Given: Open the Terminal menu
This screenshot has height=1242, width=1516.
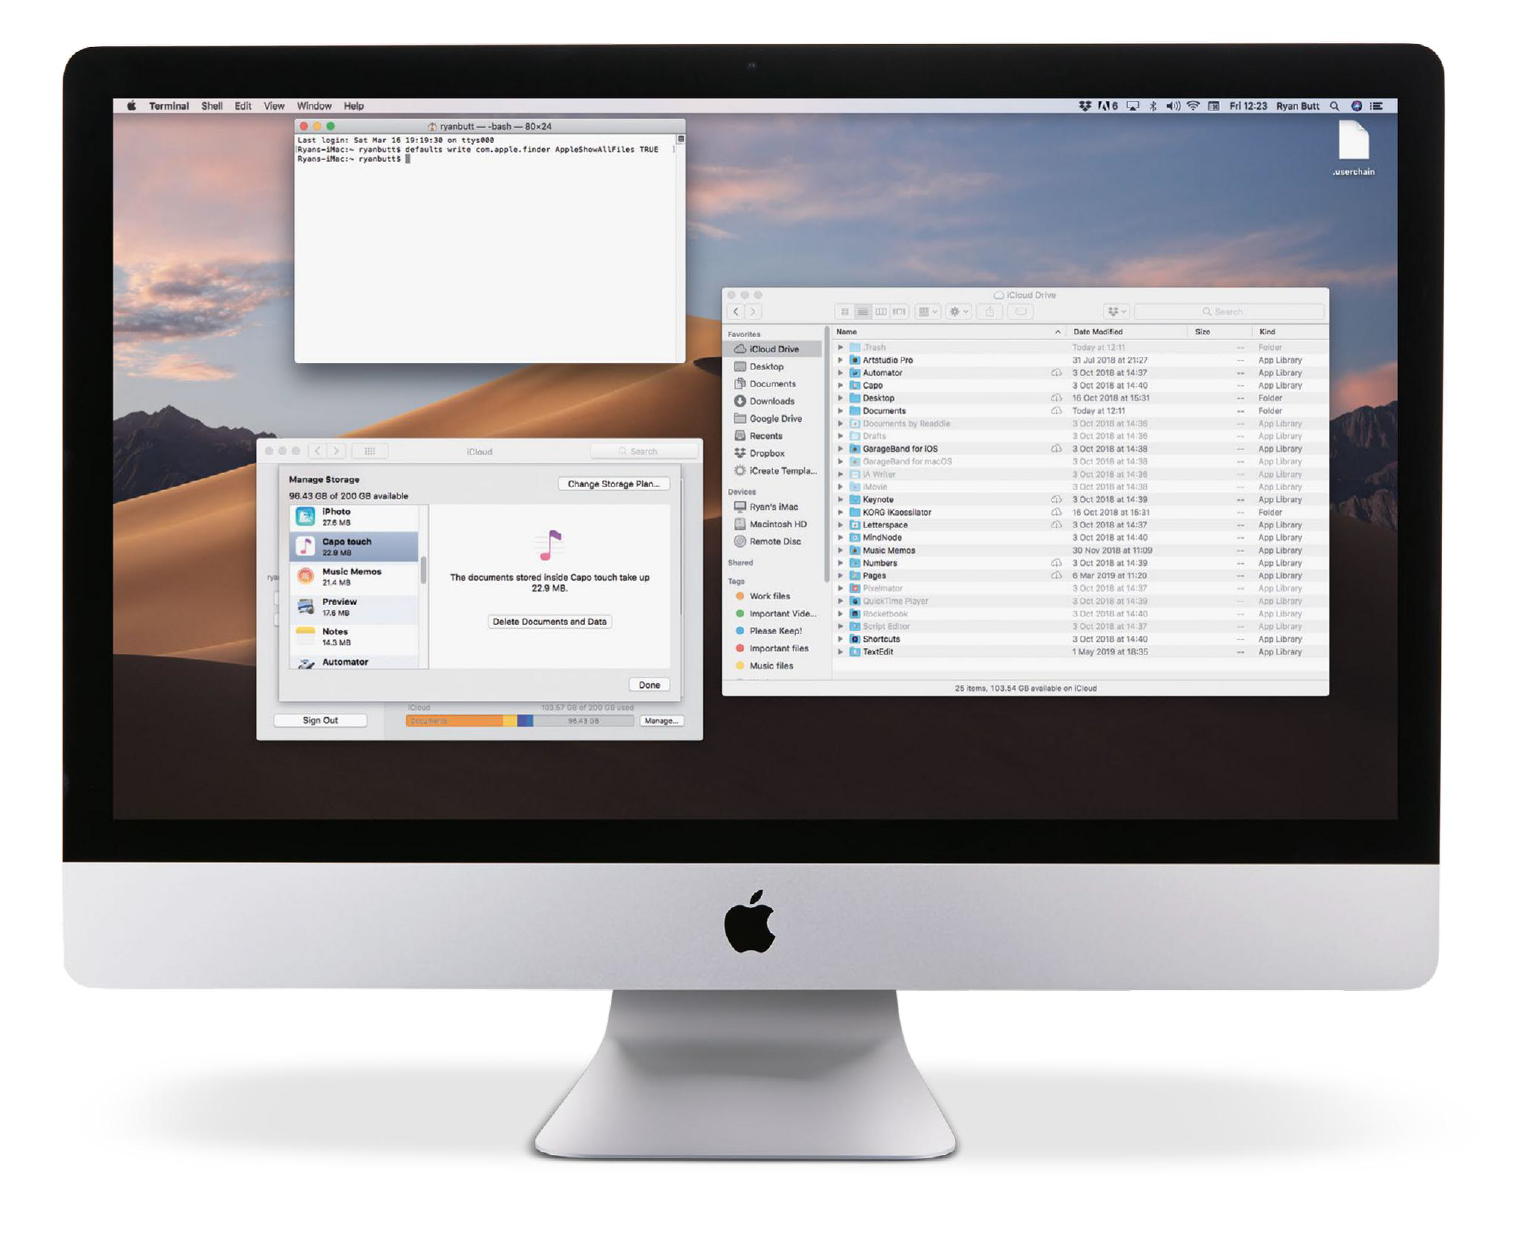Looking at the screenshot, I should click(x=169, y=106).
